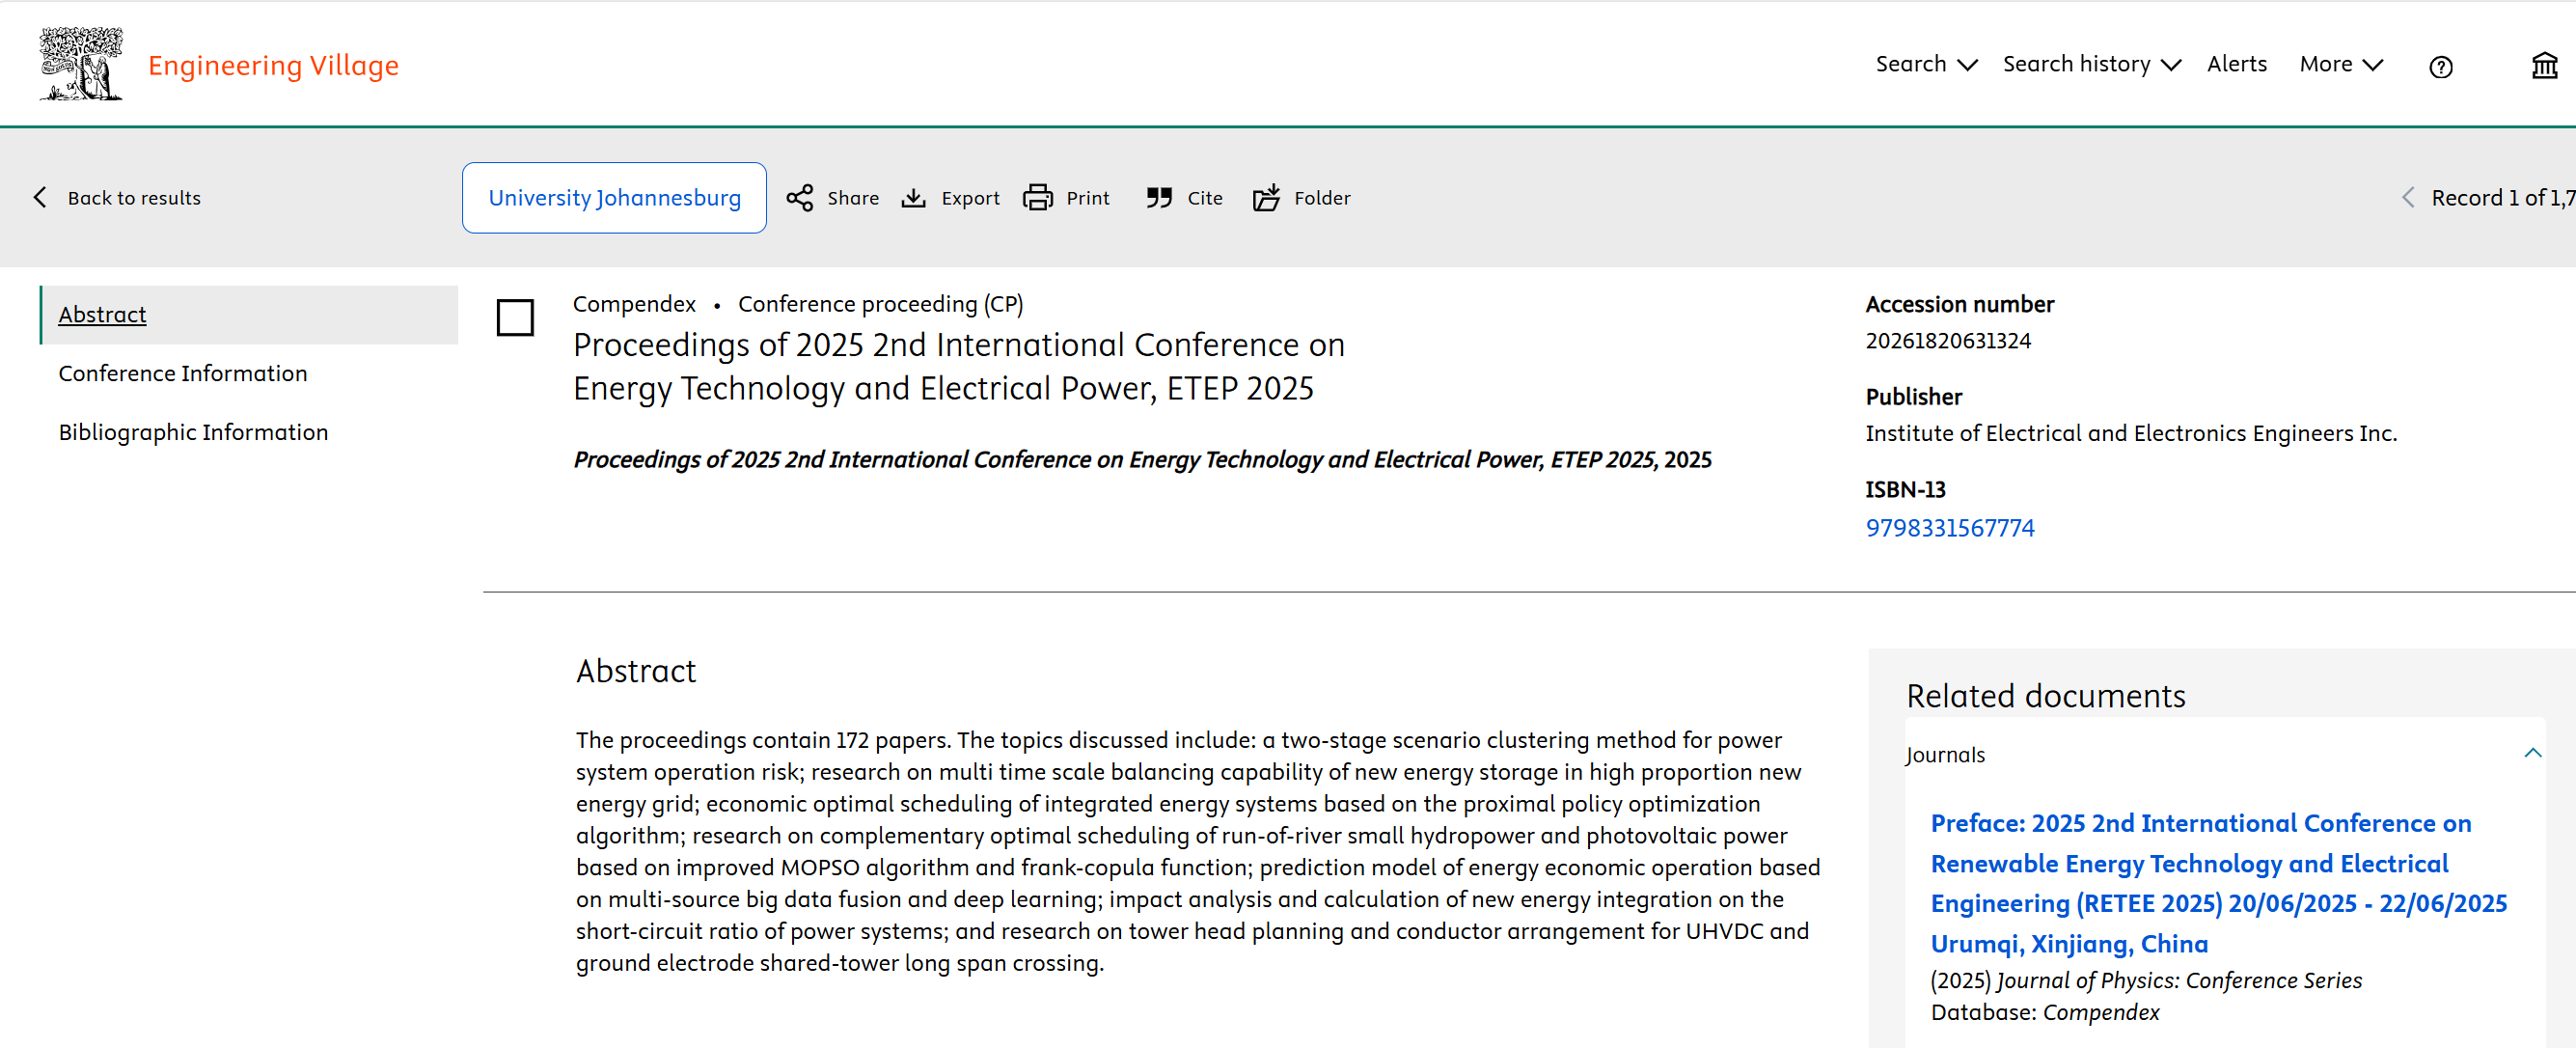This screenshot has width=2576, height=1048.
Task: Open the help question mark icon
Action: (x=2441, y=67)
